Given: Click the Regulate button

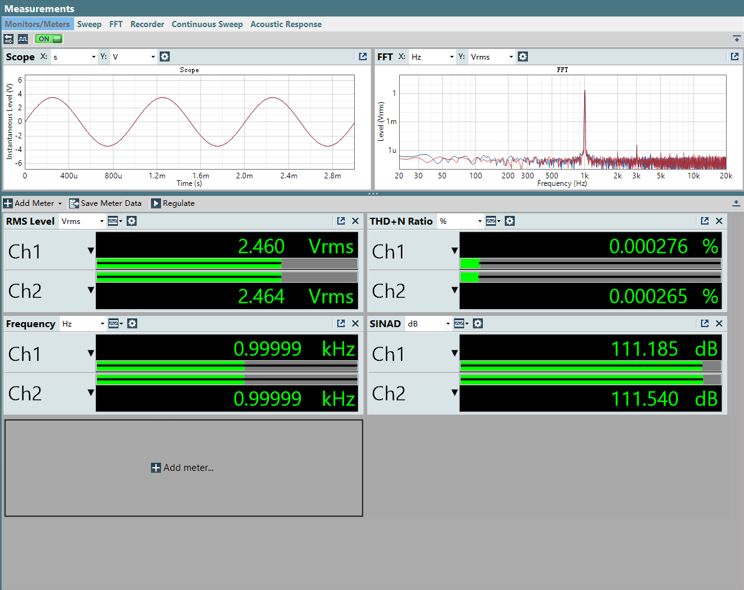Looking at the screenshot, I should click(173, 203).
